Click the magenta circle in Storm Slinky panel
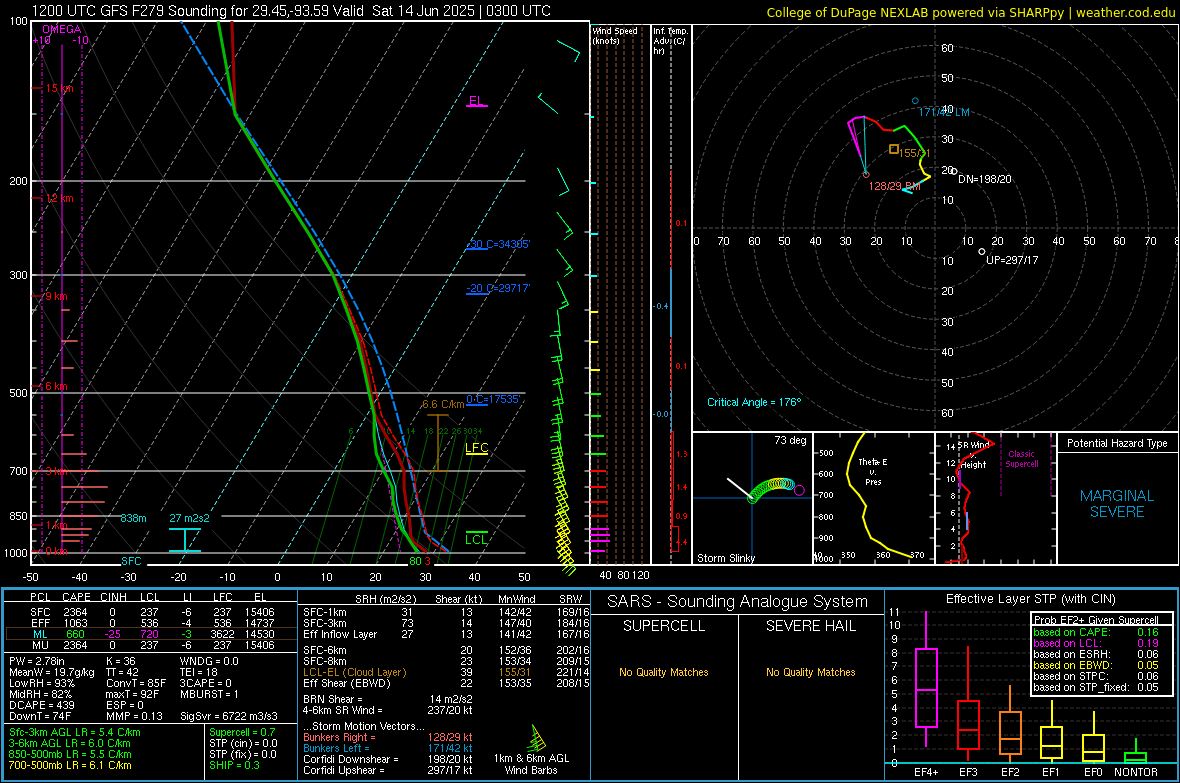This screenshot has height=783, width=1180. click(799, 490)
